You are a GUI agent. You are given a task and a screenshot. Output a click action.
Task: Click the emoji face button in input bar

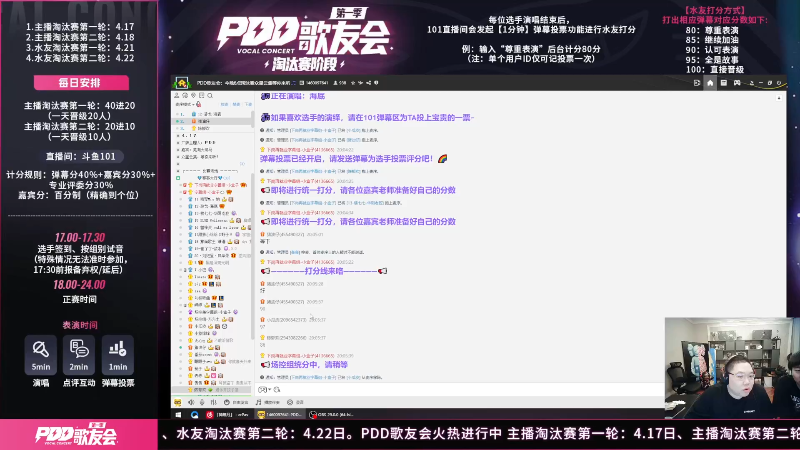pyautogui.click(x=262, y=390)
